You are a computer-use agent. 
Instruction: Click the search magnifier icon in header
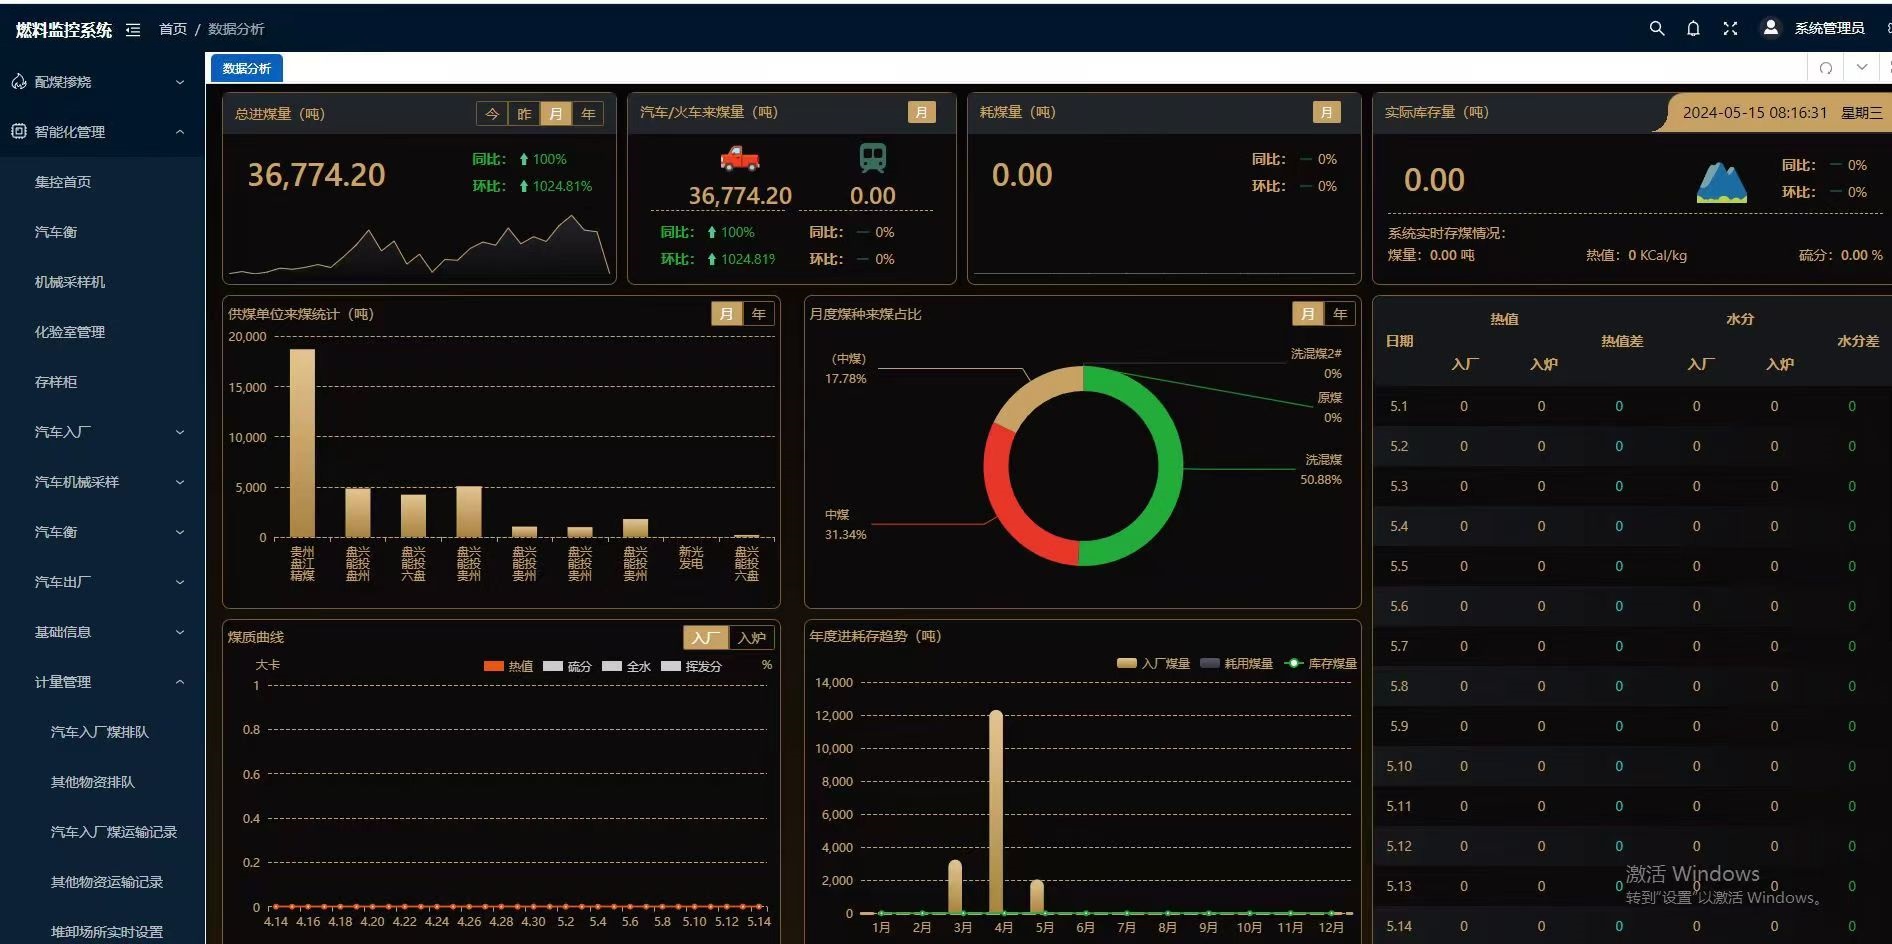coord(1657,28)
